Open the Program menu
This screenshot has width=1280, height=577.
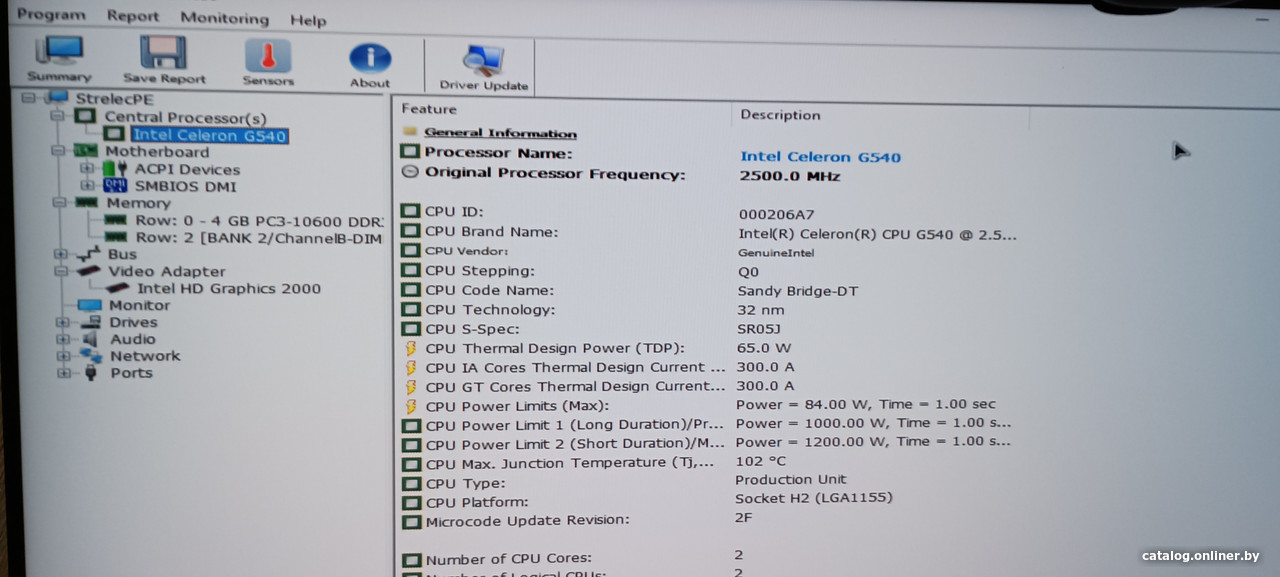point(51,15)
